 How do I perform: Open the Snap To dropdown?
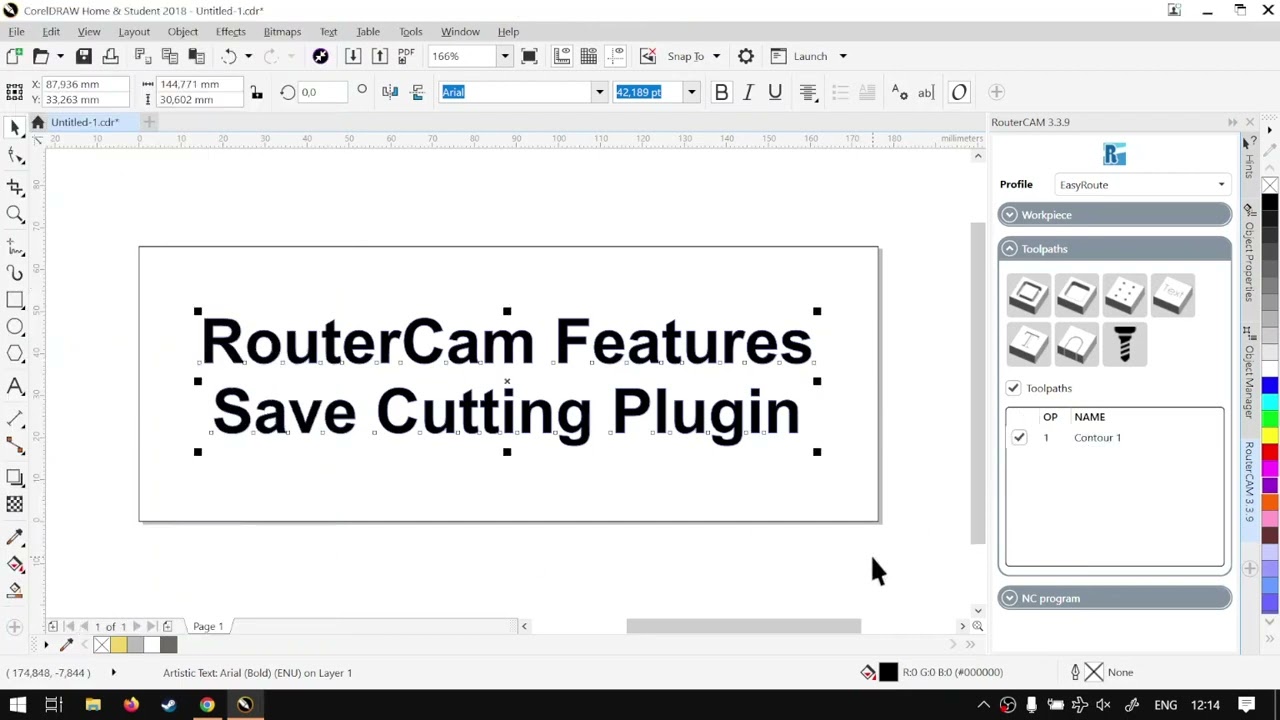pos(716,56)
